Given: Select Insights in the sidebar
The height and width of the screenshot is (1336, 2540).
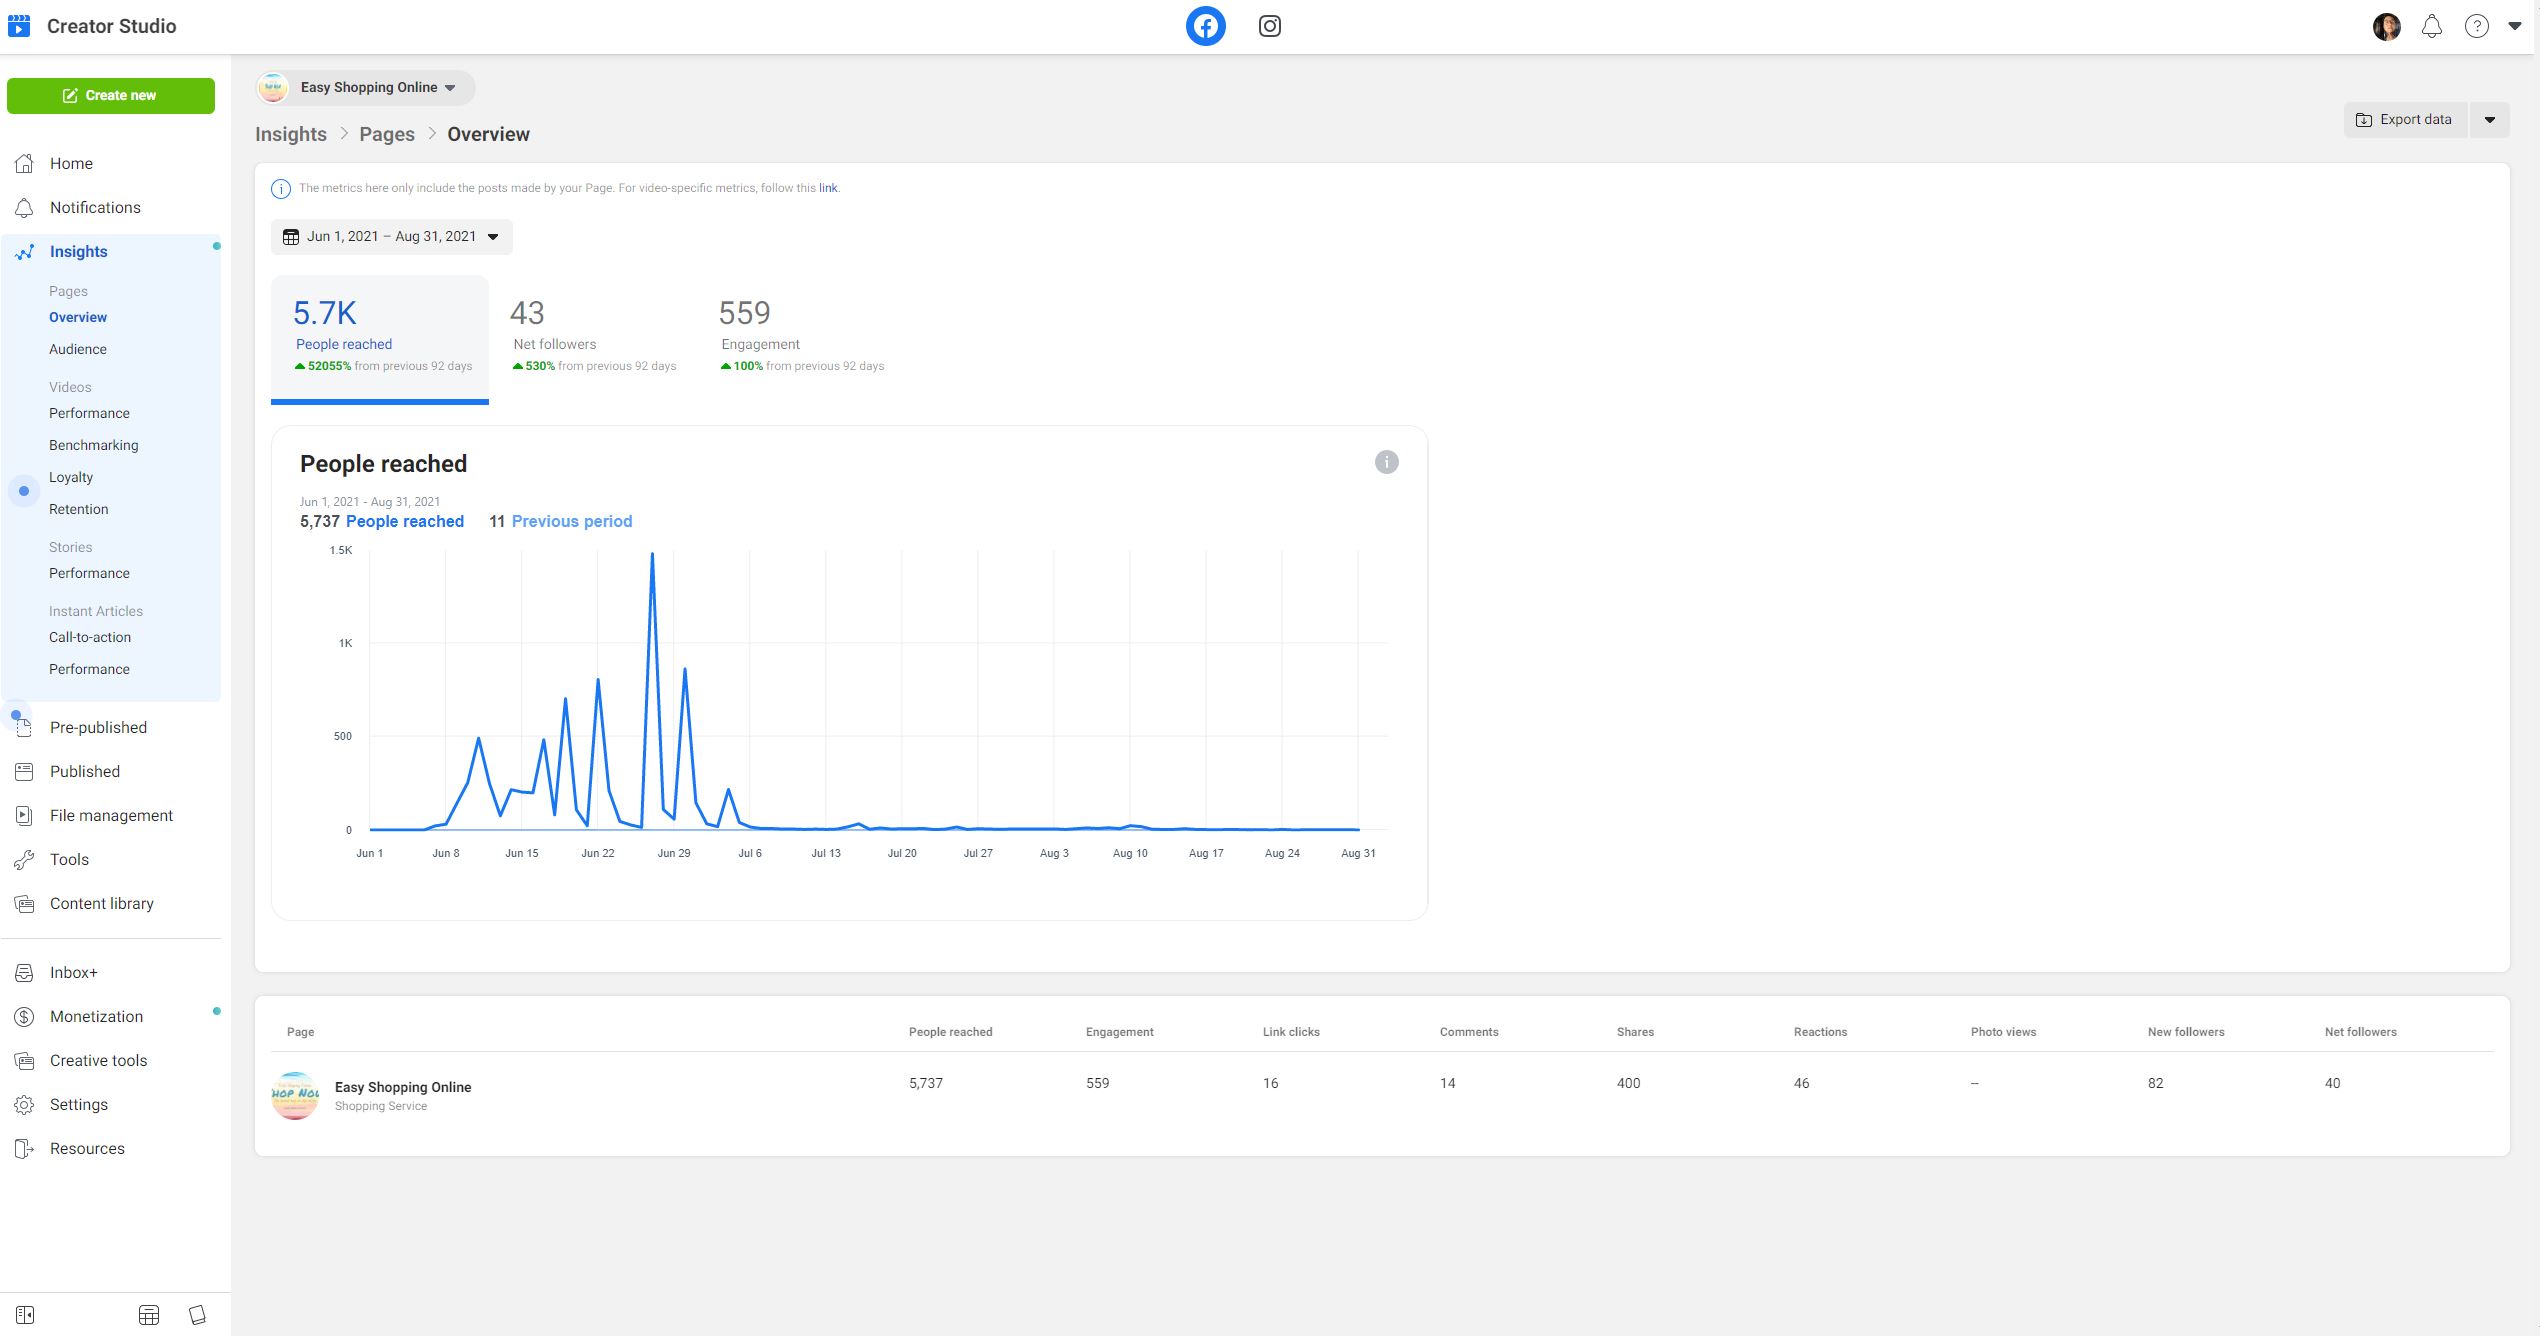Looking at the screenshot, I should (x=78, y=252).
